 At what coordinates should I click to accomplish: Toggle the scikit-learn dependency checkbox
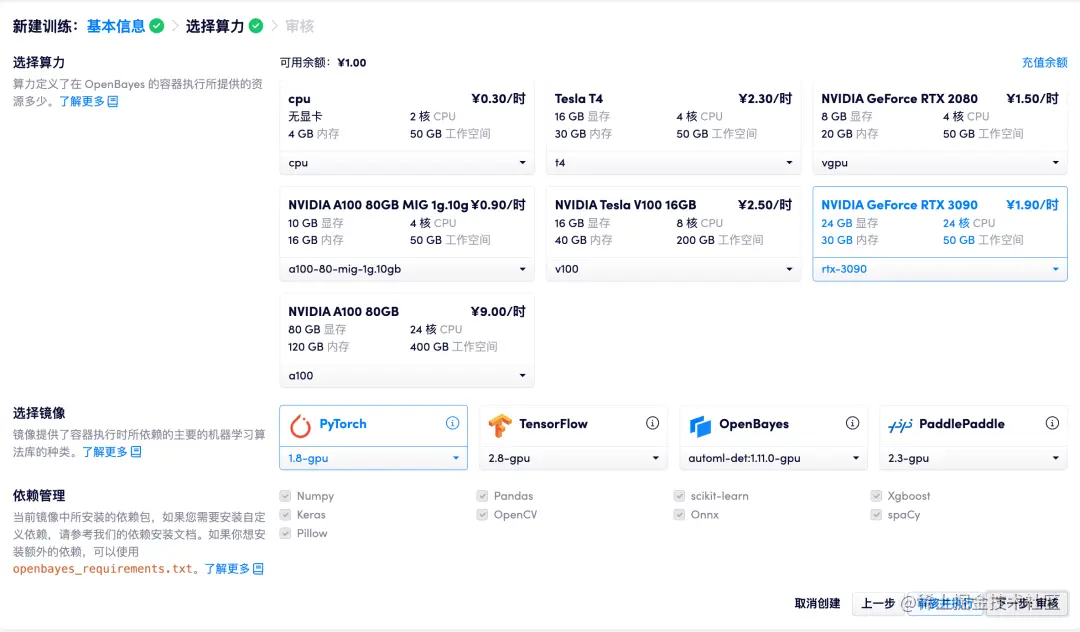[x=679, y=496]
